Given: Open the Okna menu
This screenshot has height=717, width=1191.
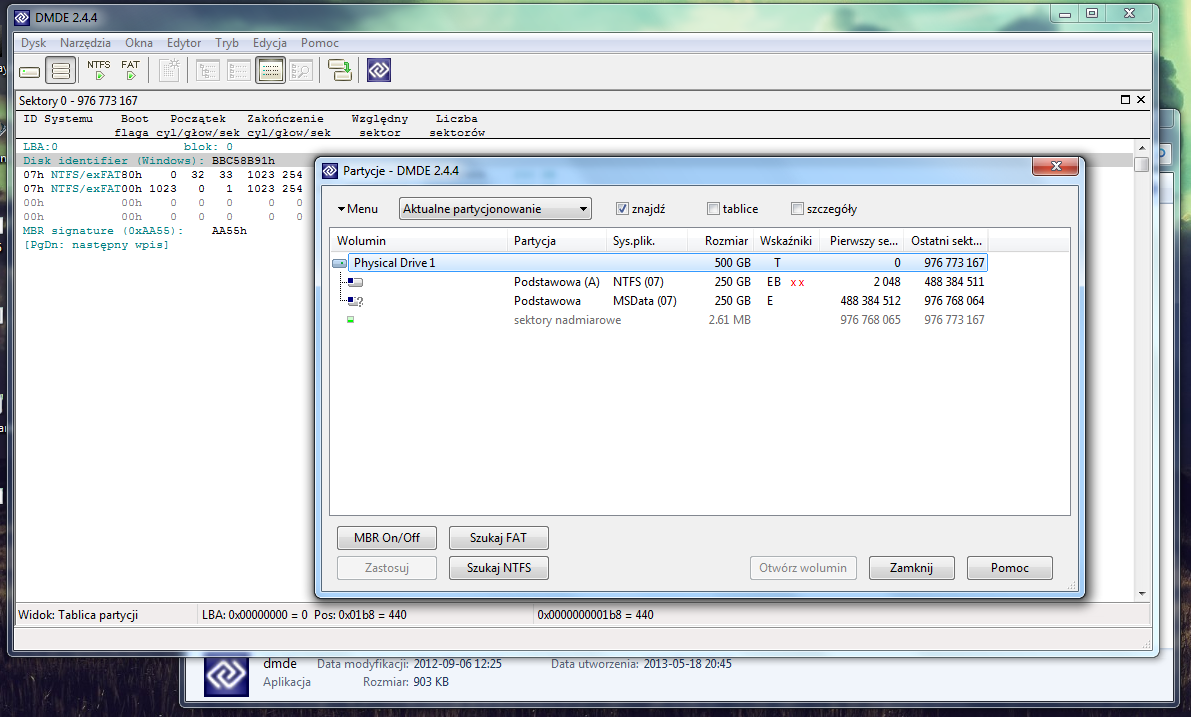Looking at the screenshot, I should (138, 43).
